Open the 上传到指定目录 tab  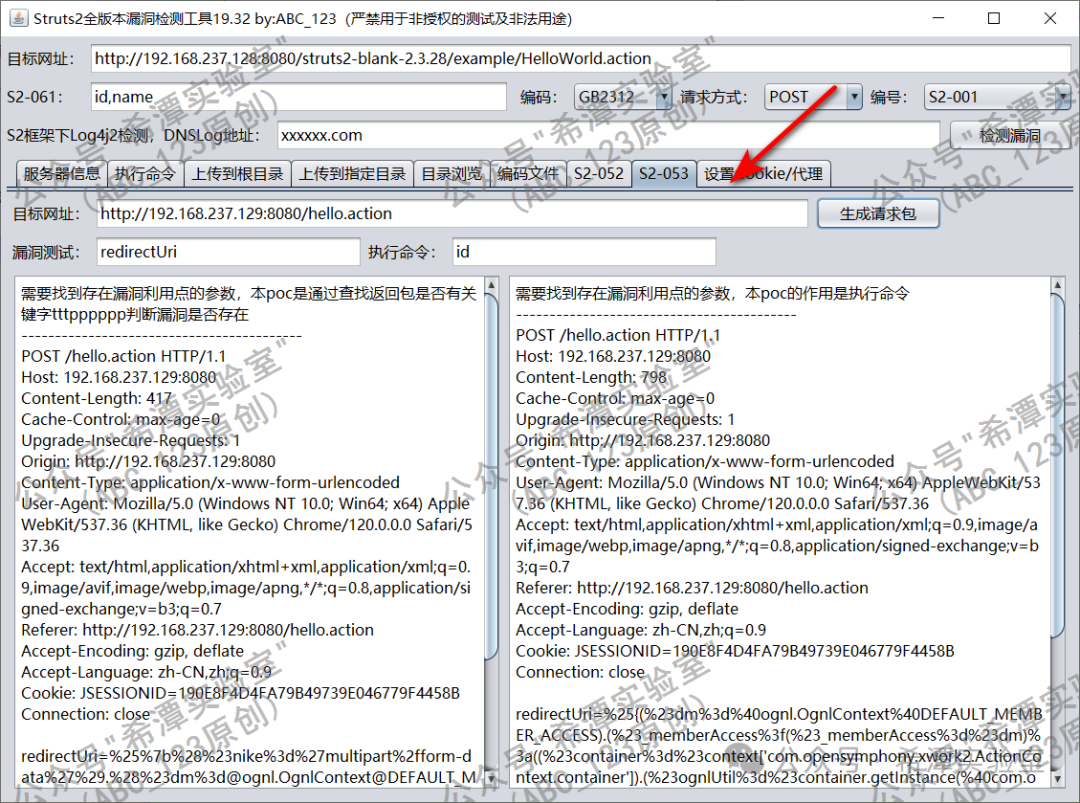coord(352,174)
